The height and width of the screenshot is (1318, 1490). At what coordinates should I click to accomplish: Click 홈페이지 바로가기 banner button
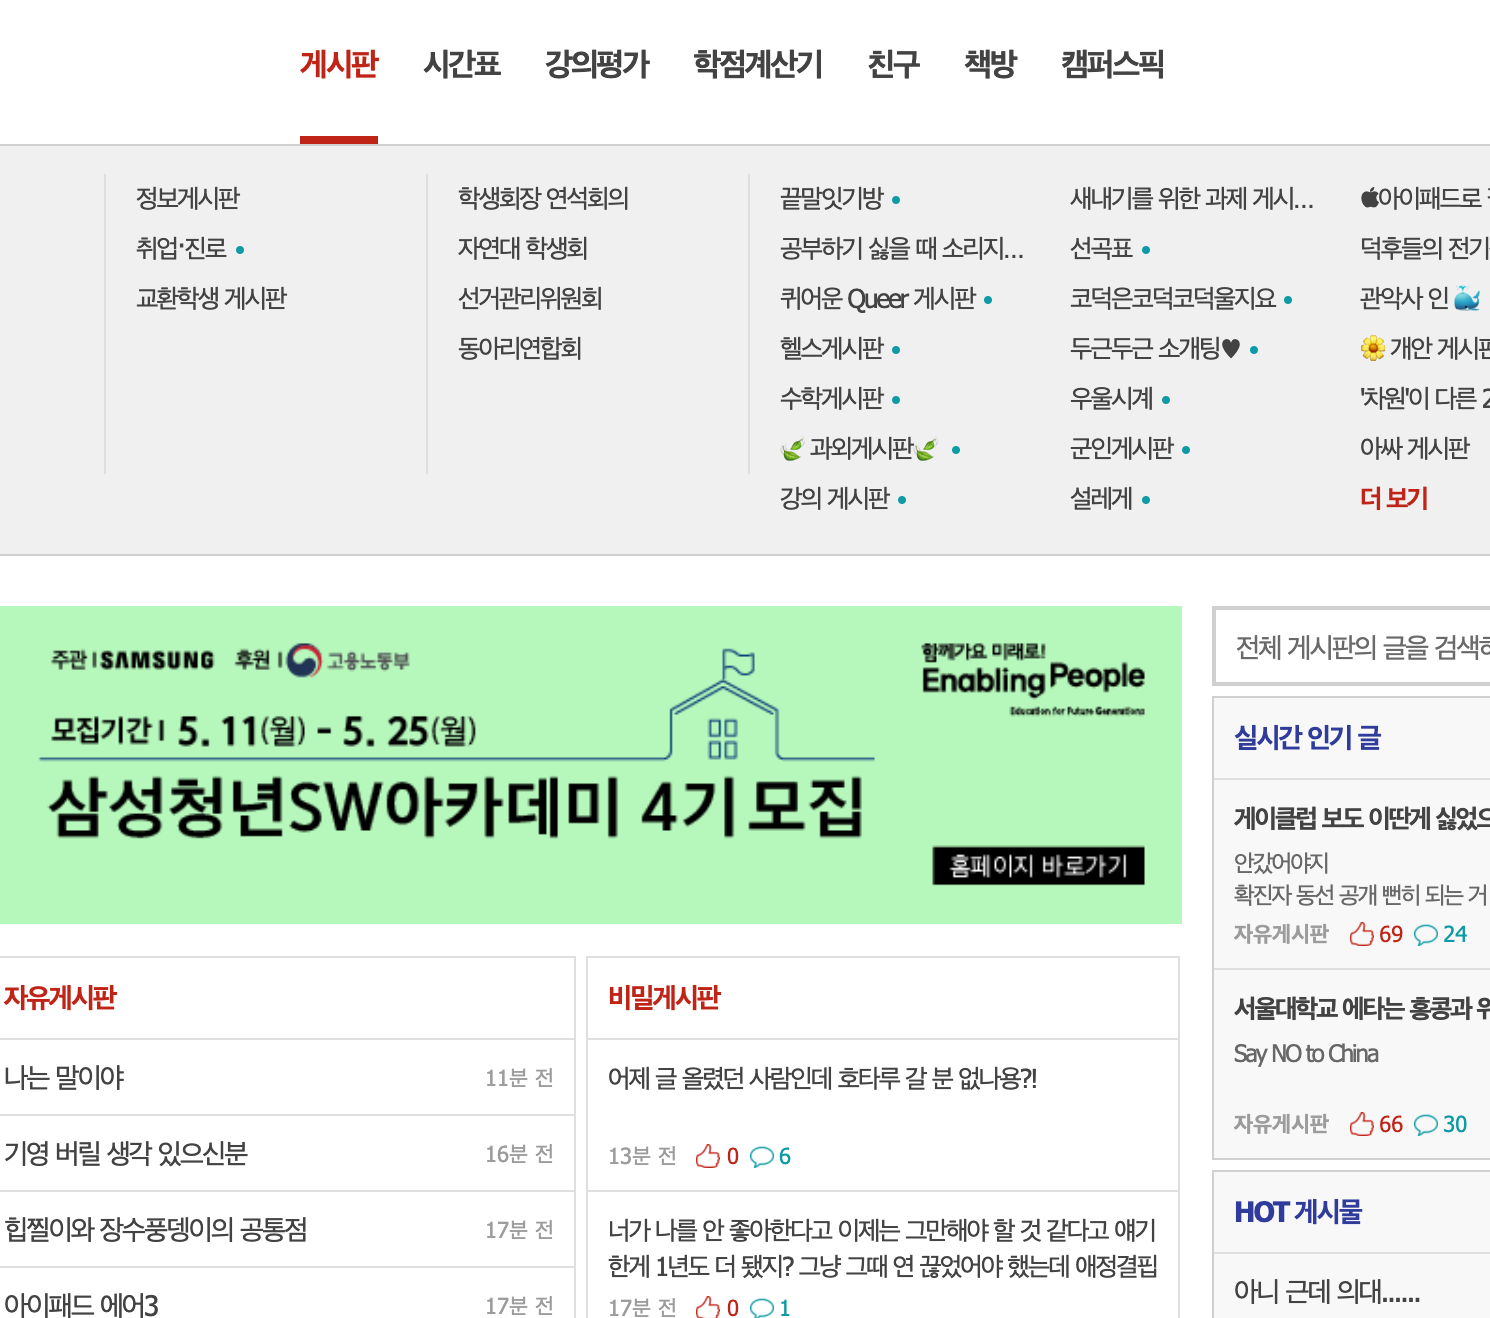tap(1038, 866)
